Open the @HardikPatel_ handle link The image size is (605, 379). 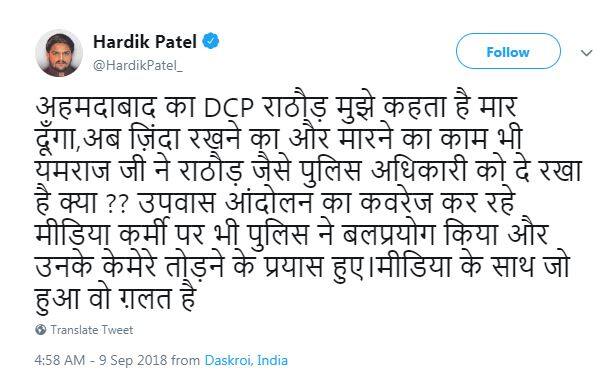click(138, 66)
